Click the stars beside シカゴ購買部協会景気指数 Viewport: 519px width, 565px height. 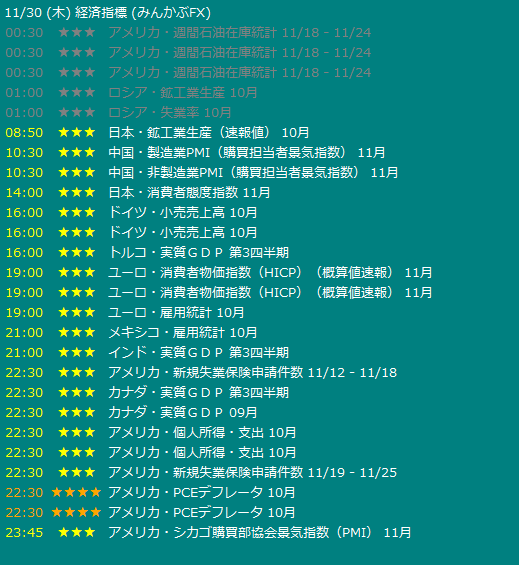pos(77,532)
